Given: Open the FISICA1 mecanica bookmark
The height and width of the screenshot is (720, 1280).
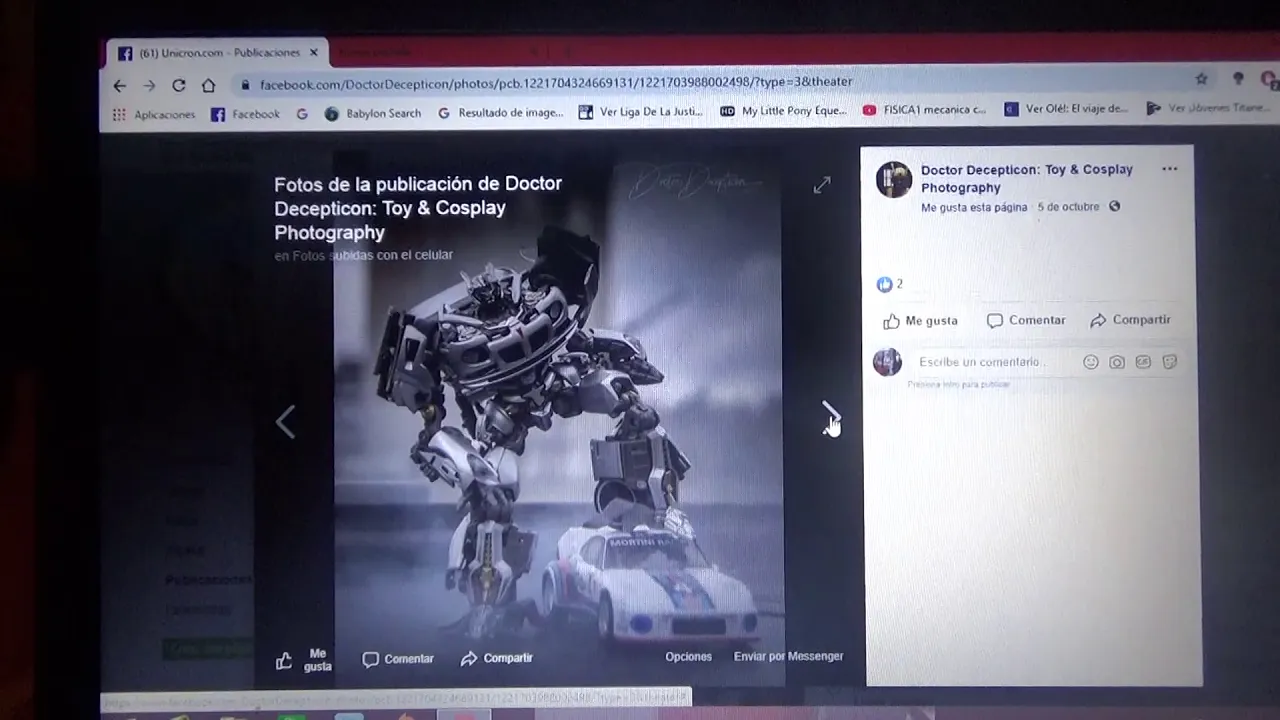Looking at the screenshot, I should (x=925, y=110).
